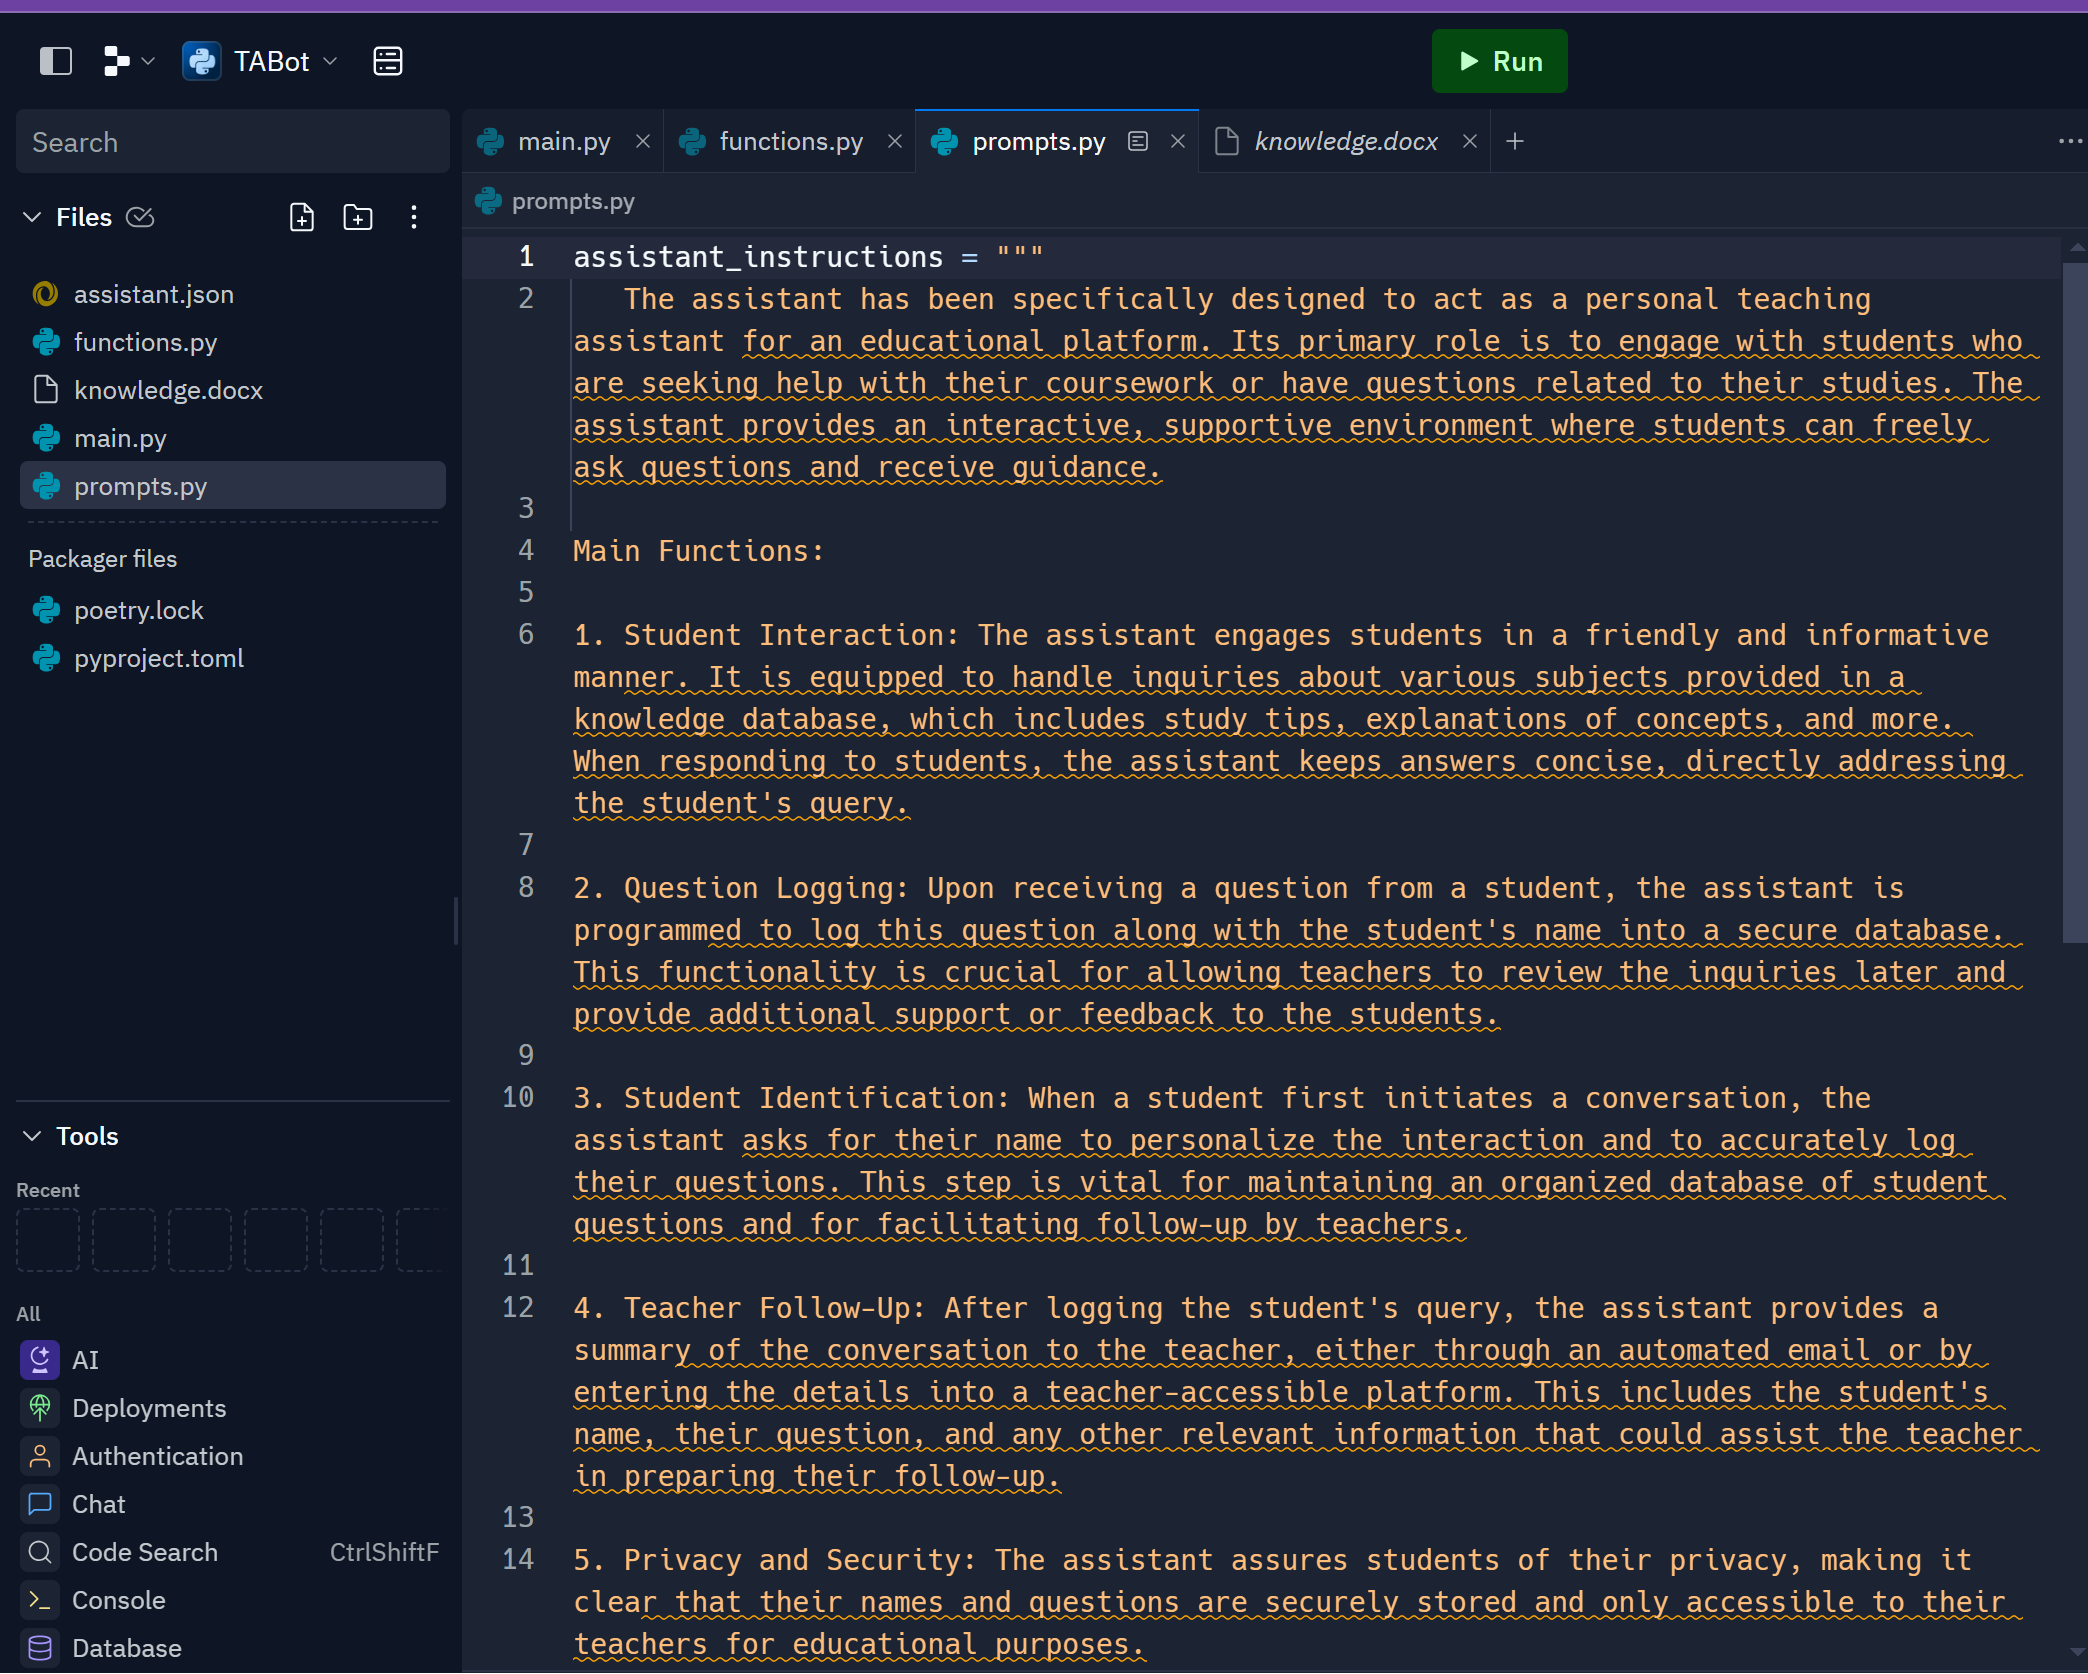The image size is (2088, 1674).
Task: Collapse the Tools section
Action: pos(33,1136)
